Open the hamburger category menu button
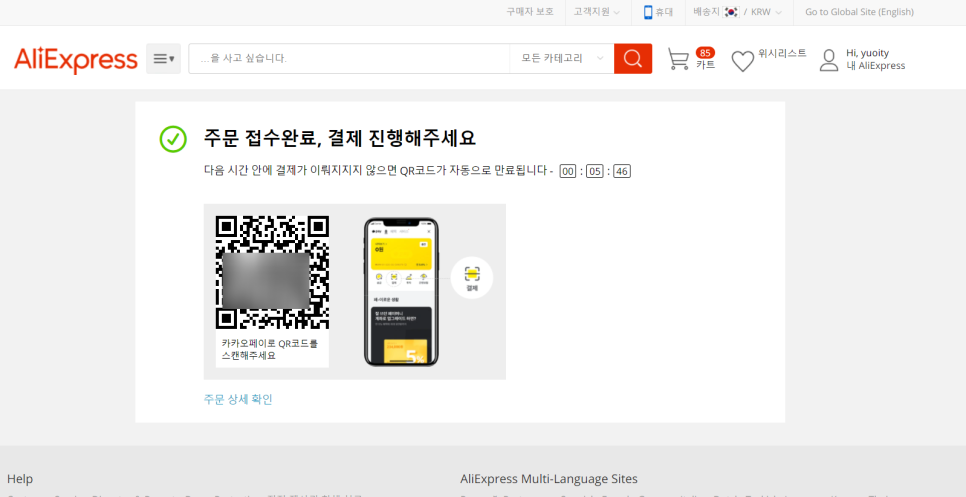 [x=163, y=59]
